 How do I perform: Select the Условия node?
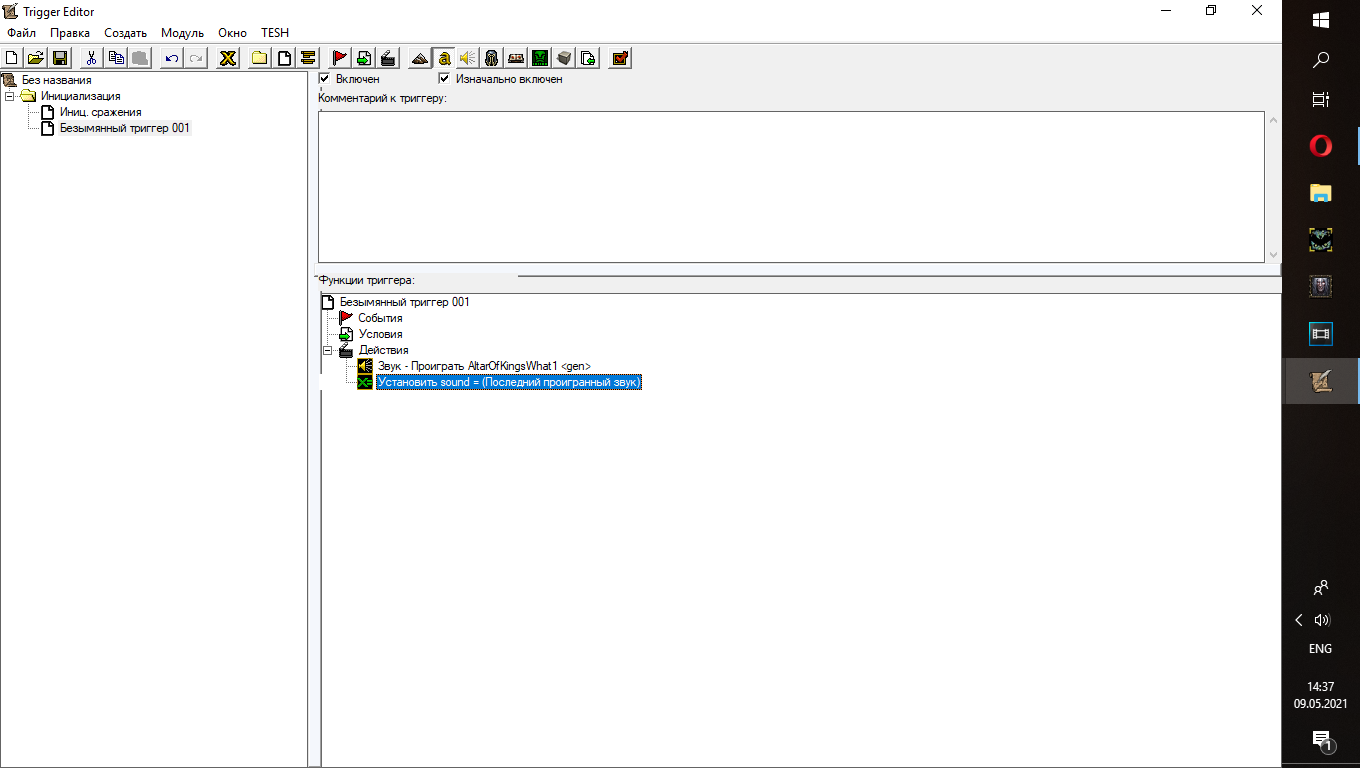click(x=380, y=334)
